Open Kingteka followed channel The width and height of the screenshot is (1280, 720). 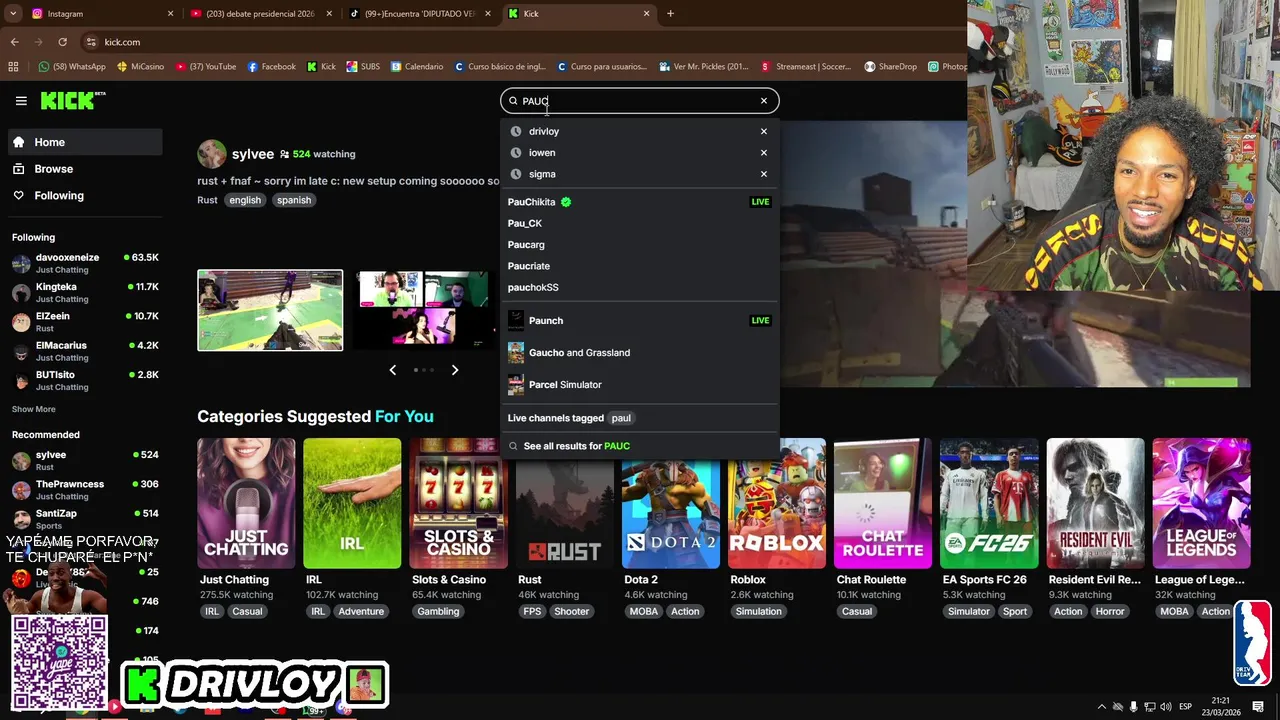click(85, 292)
